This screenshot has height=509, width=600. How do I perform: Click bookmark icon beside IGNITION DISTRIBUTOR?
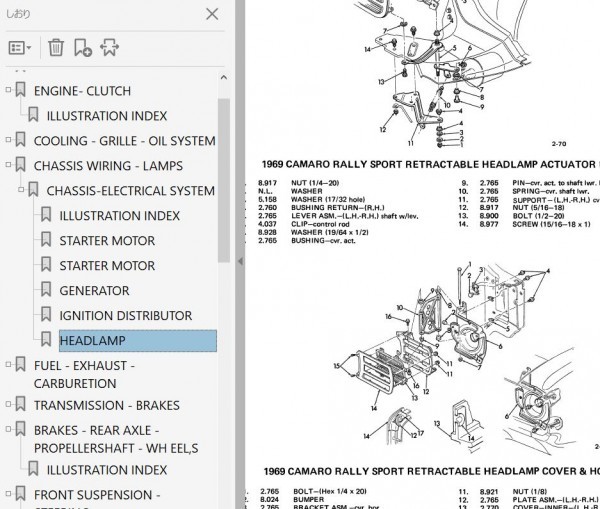point(46,314)
